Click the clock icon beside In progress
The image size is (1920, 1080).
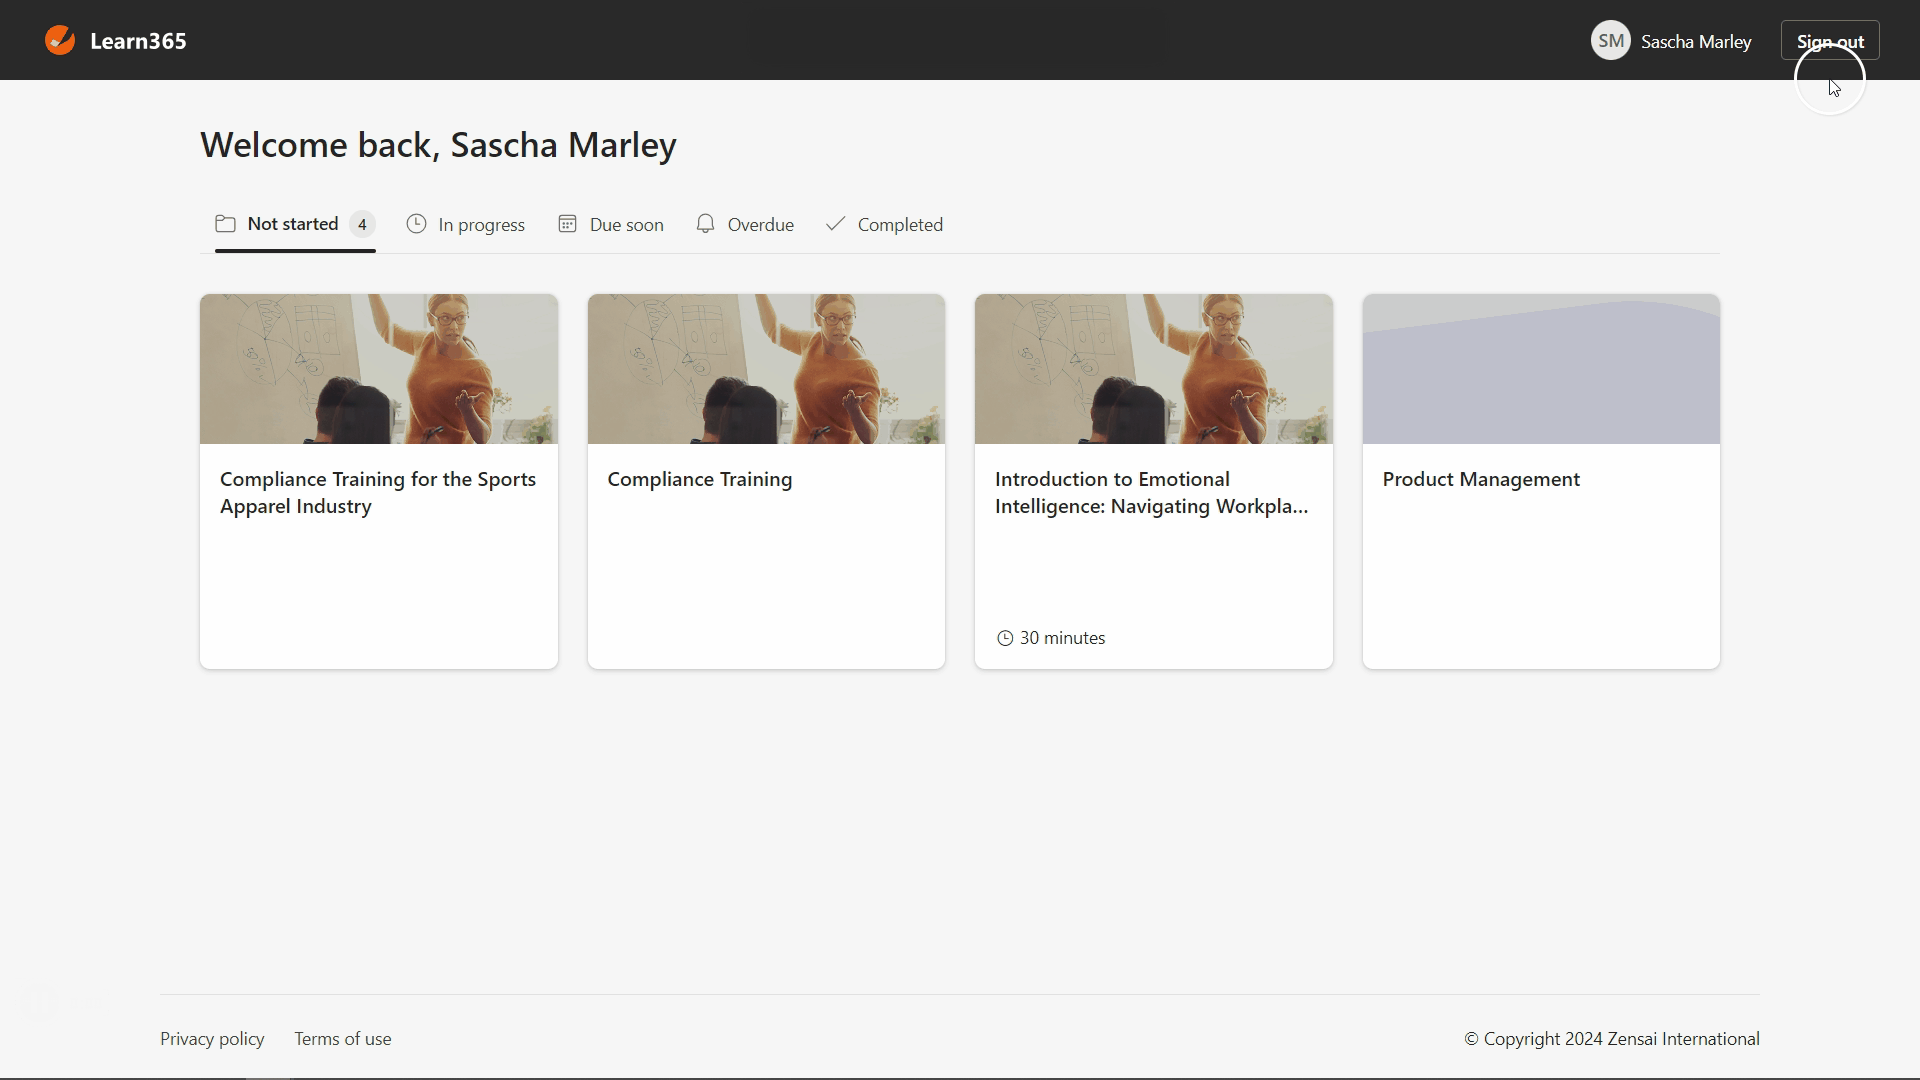(416, 224)
